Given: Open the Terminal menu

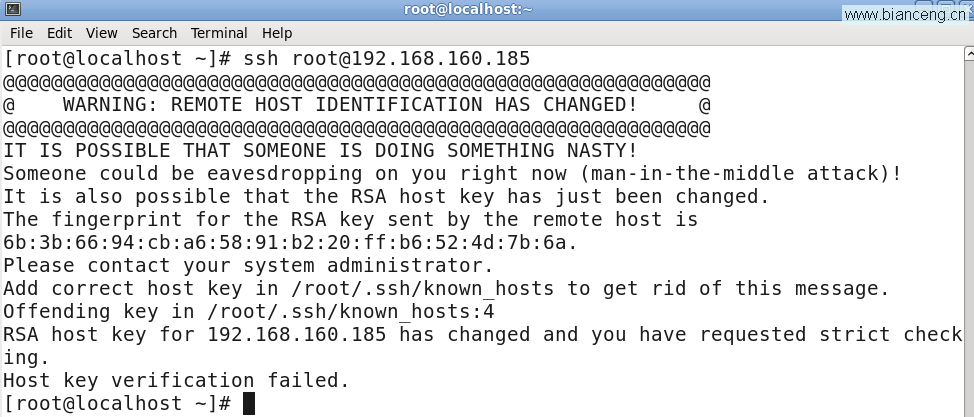Looking at the screenshot, I should coord(219,33).
